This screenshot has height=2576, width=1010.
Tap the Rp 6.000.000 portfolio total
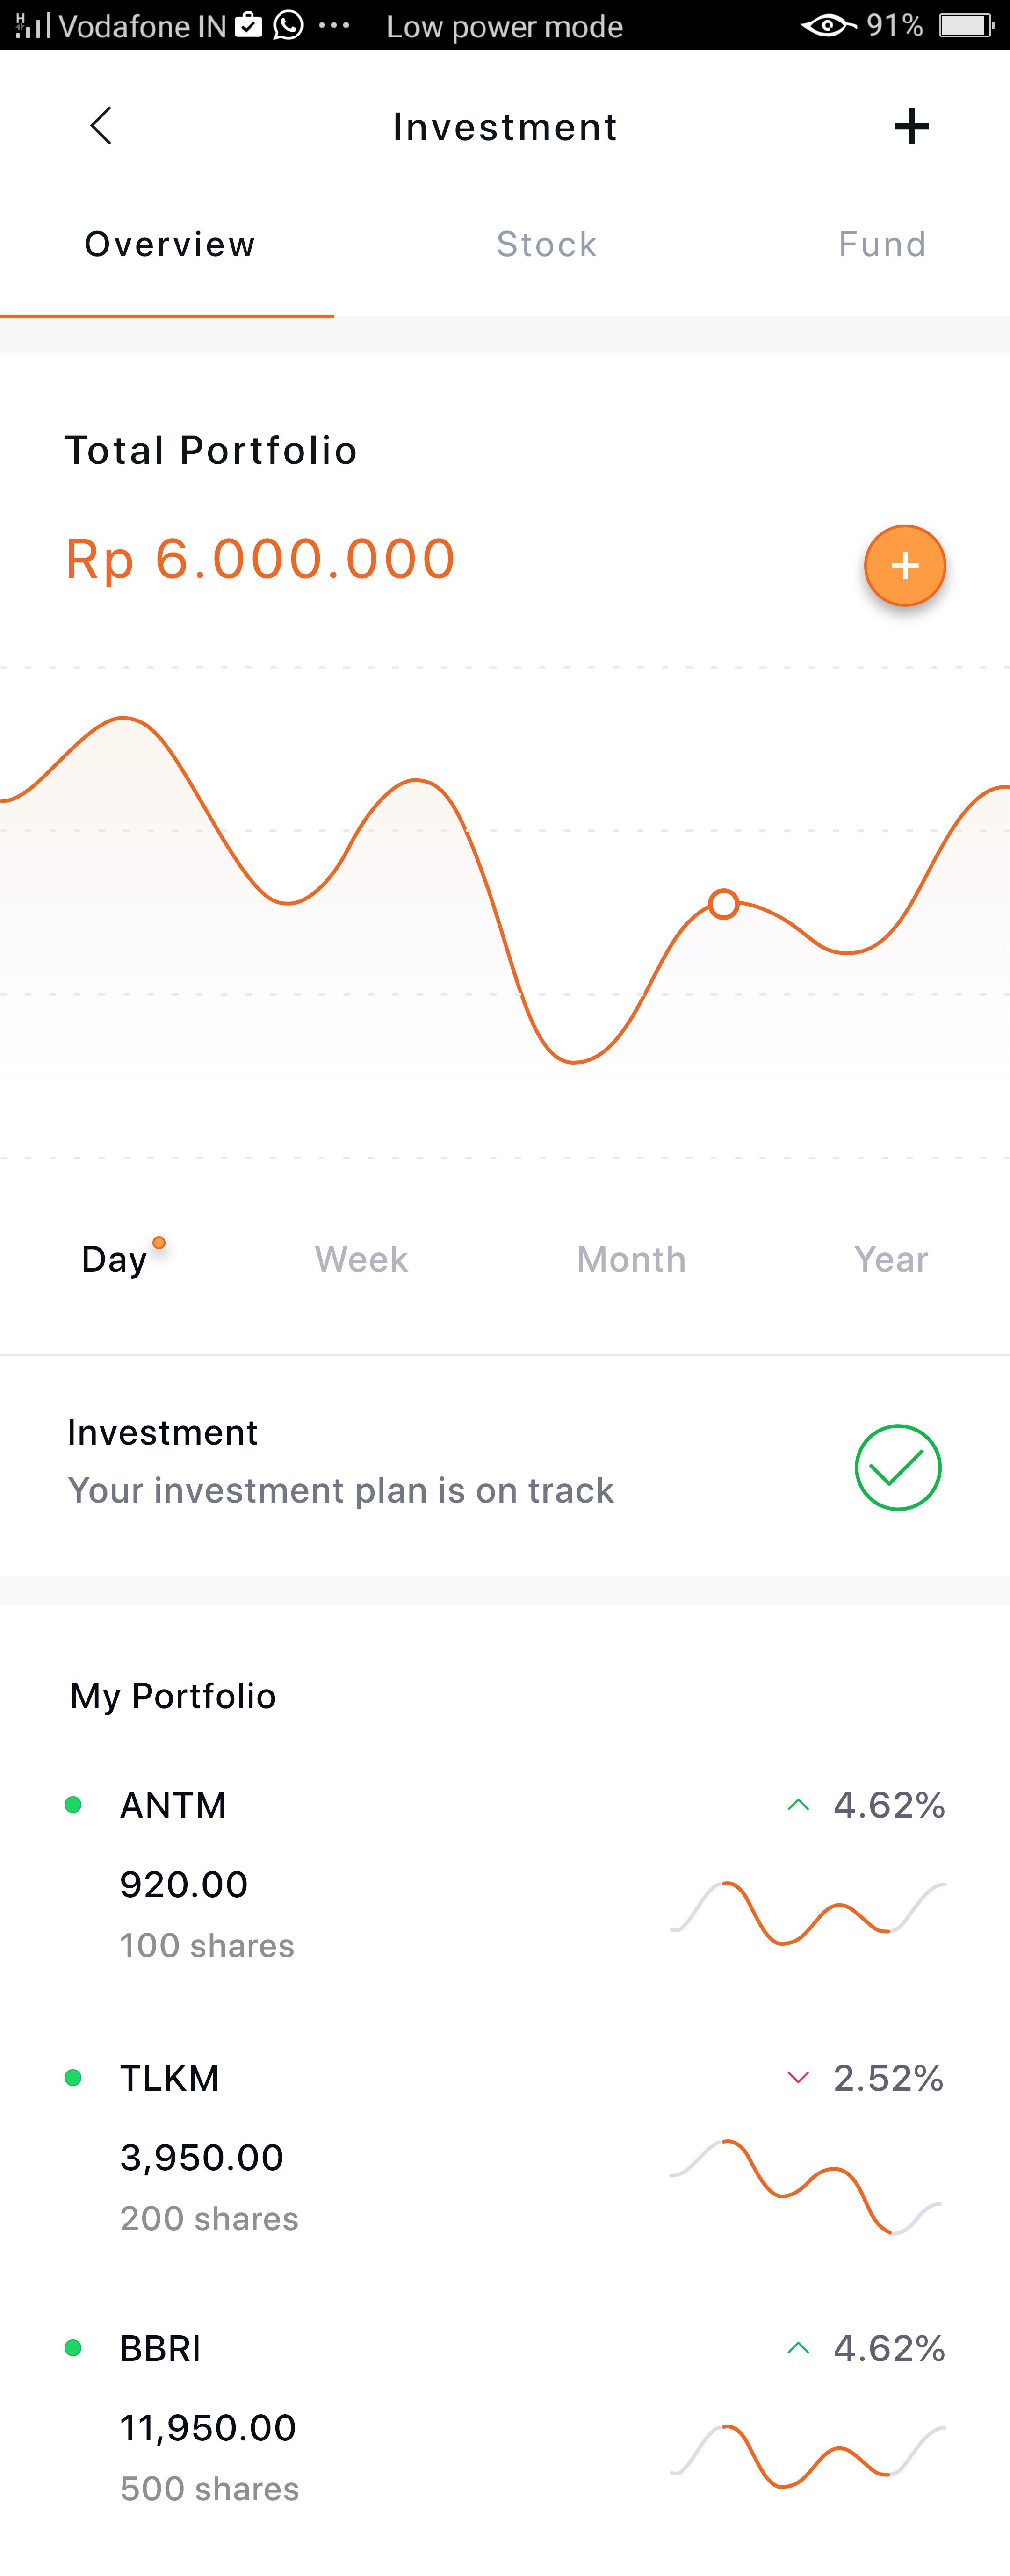(x=260, y=559)
